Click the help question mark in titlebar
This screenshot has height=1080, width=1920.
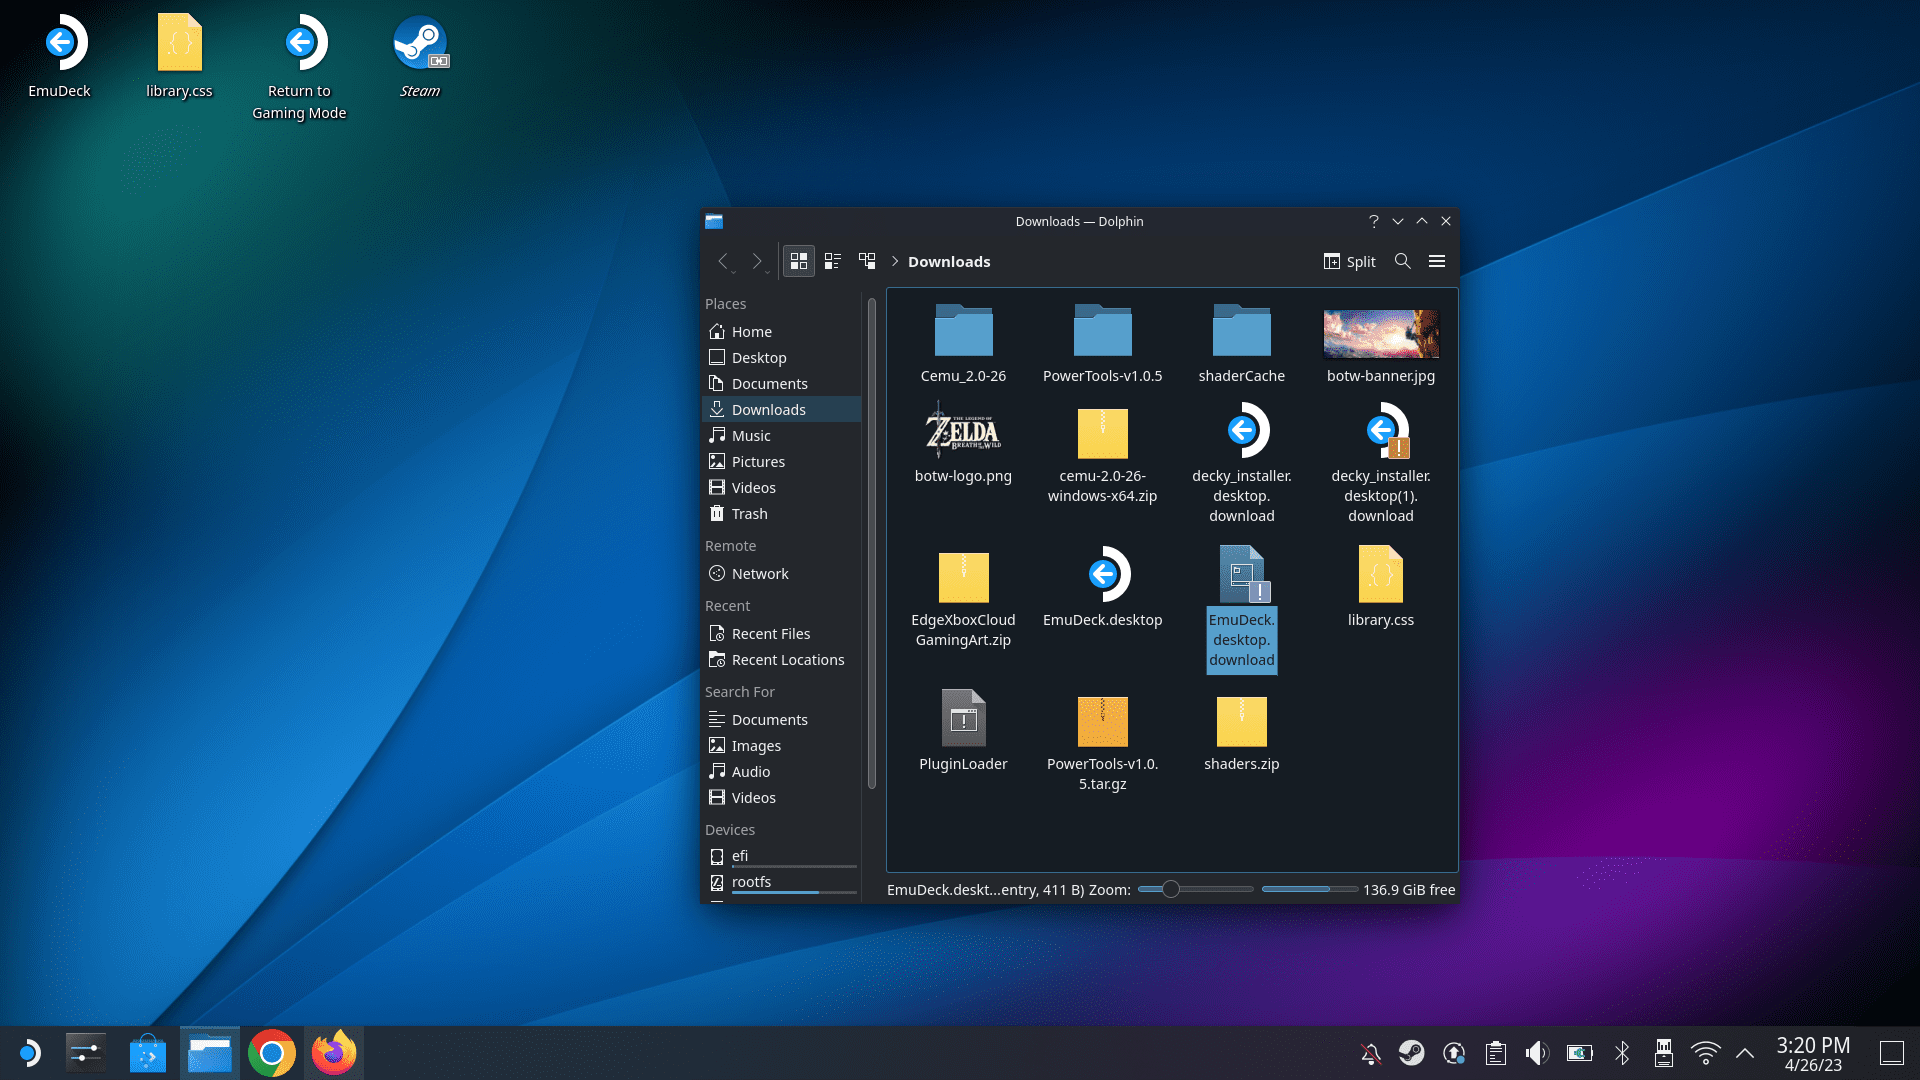click(x=1373, y=221)
